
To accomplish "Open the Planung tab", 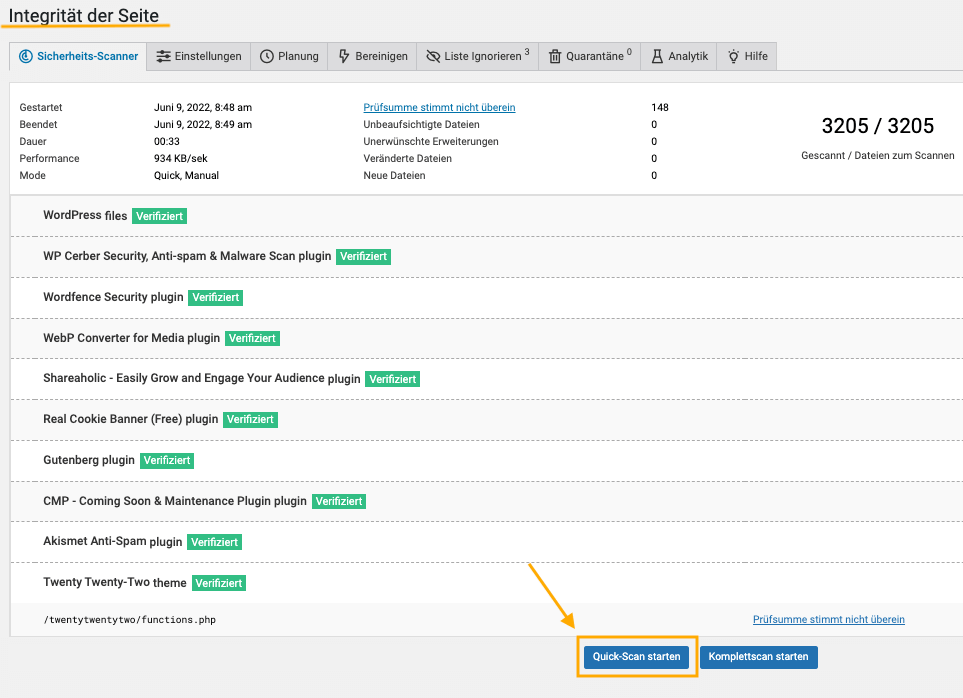I will [x=289, y=56].
